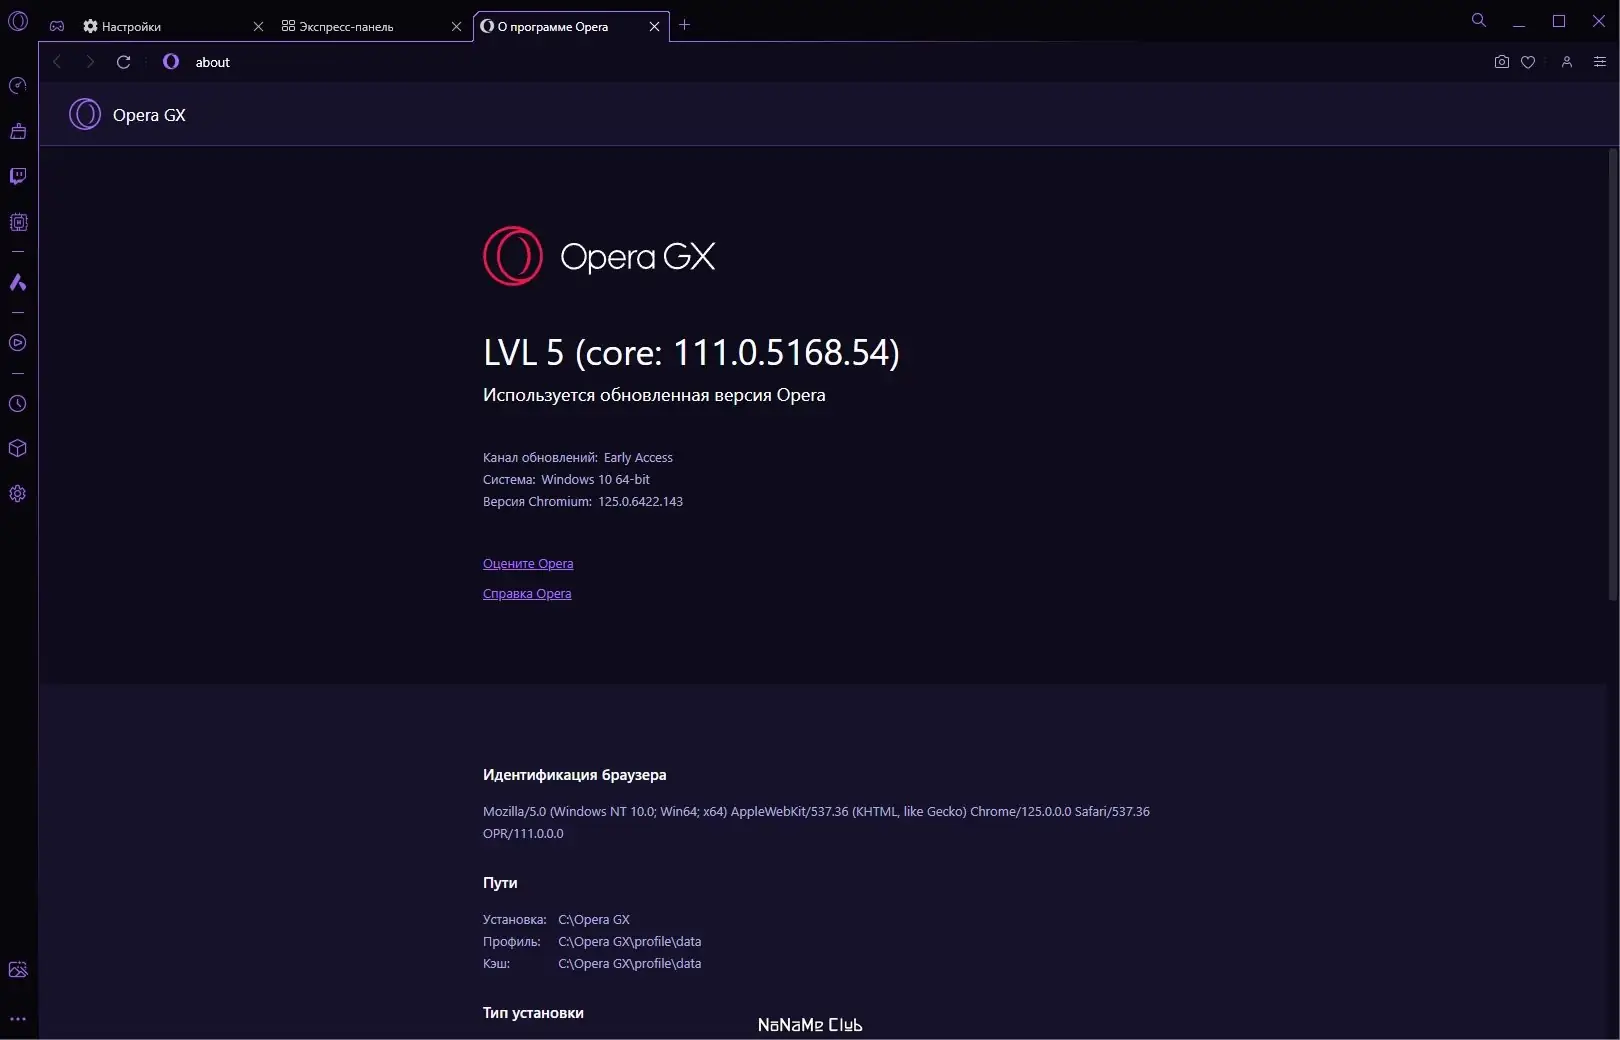Click the Early Access update channel value

pyautogui.click(x=638, y=458)
